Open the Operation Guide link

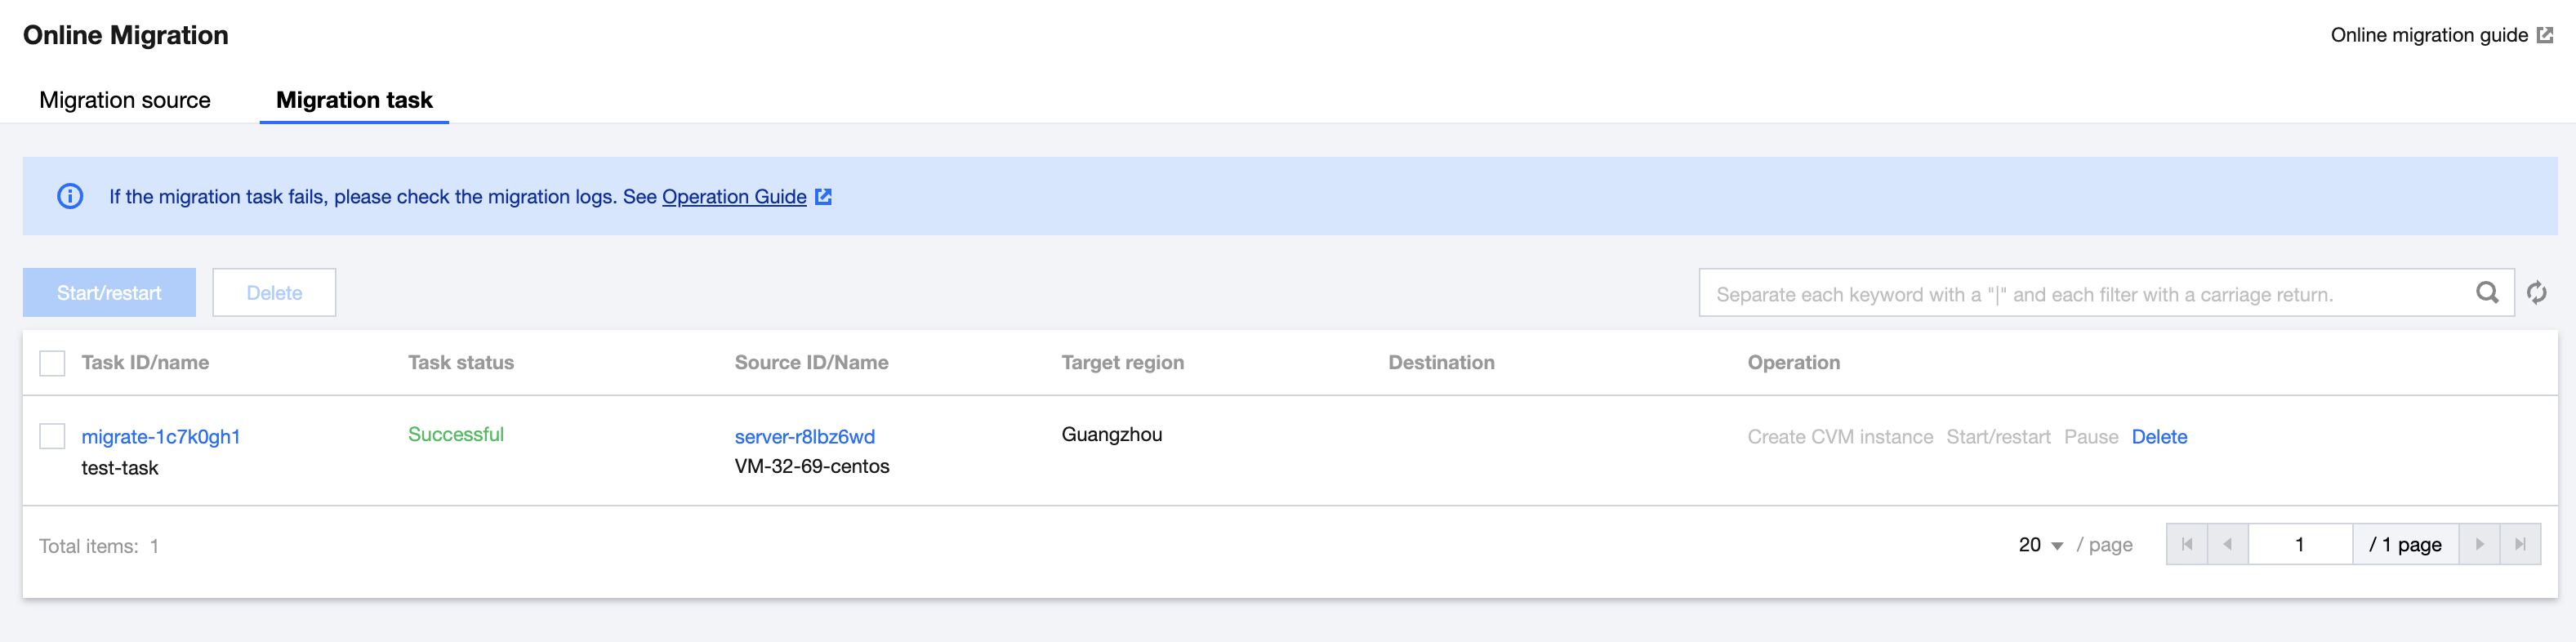[734, 197]
